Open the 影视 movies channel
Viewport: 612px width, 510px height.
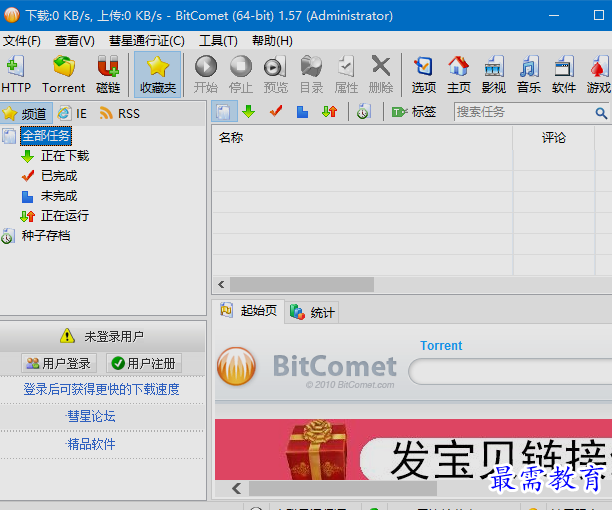coord(494,75)
